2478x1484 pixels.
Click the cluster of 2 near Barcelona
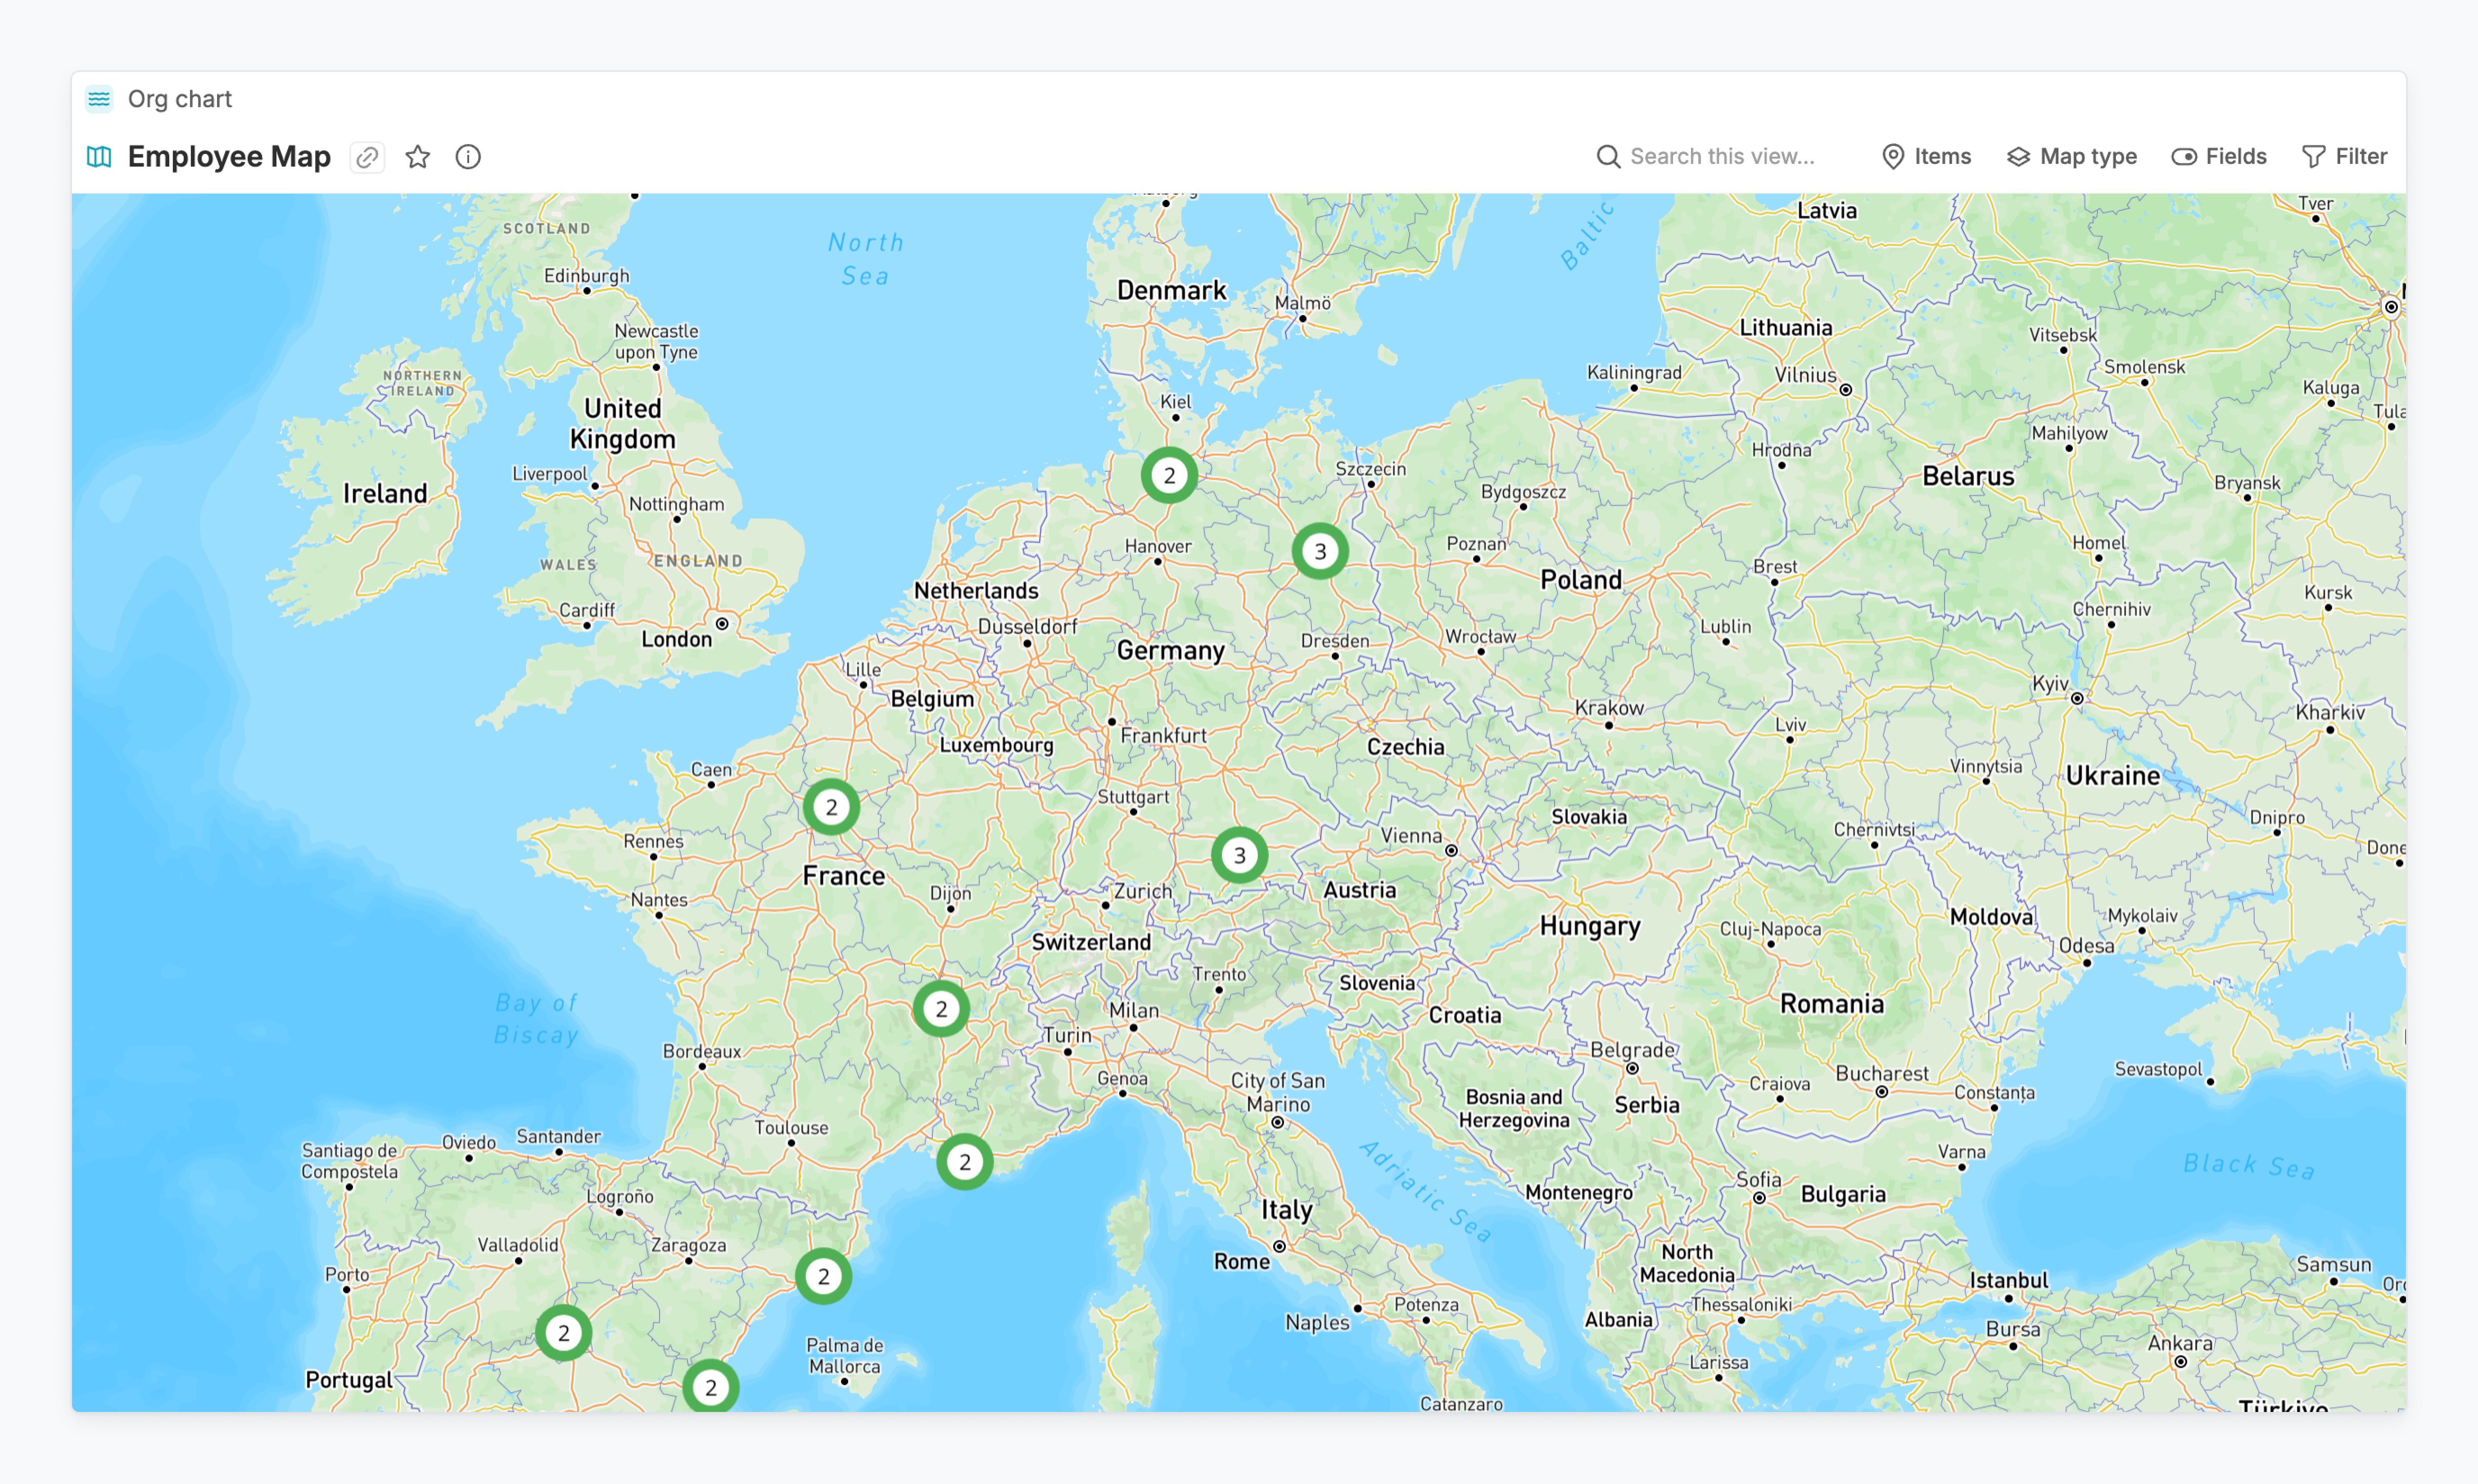coord(823,1276)
